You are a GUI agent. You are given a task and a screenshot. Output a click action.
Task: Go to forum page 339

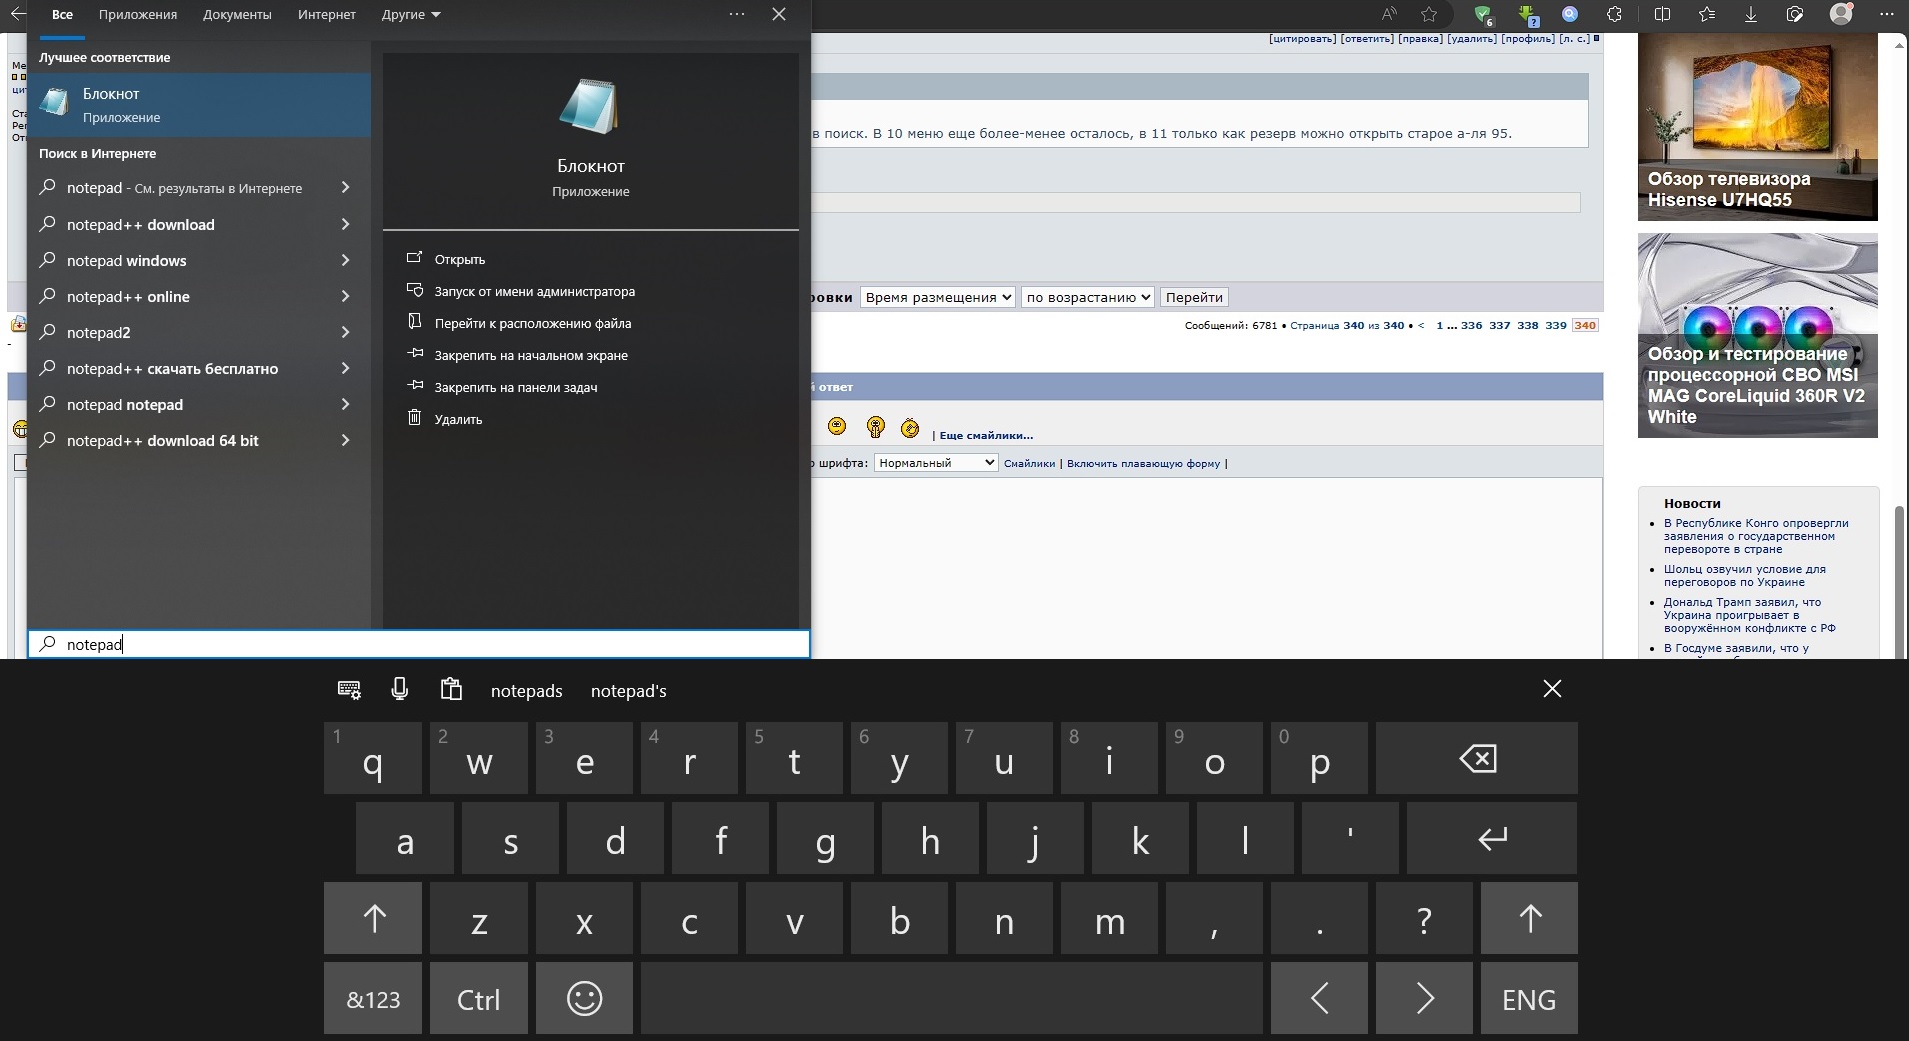pyautogui.click(x=1555, y=325)
